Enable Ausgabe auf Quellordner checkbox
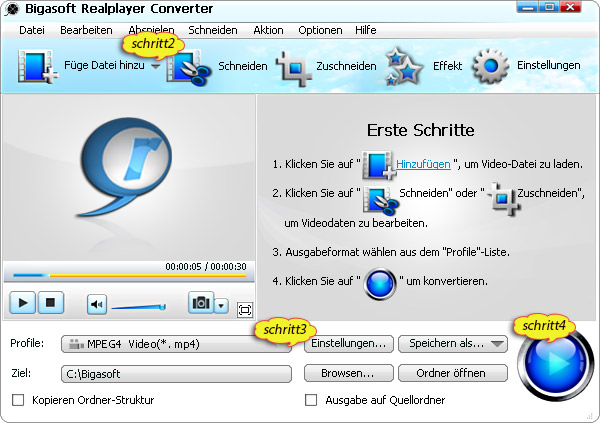The image size is (600, 423). point(311,400)
